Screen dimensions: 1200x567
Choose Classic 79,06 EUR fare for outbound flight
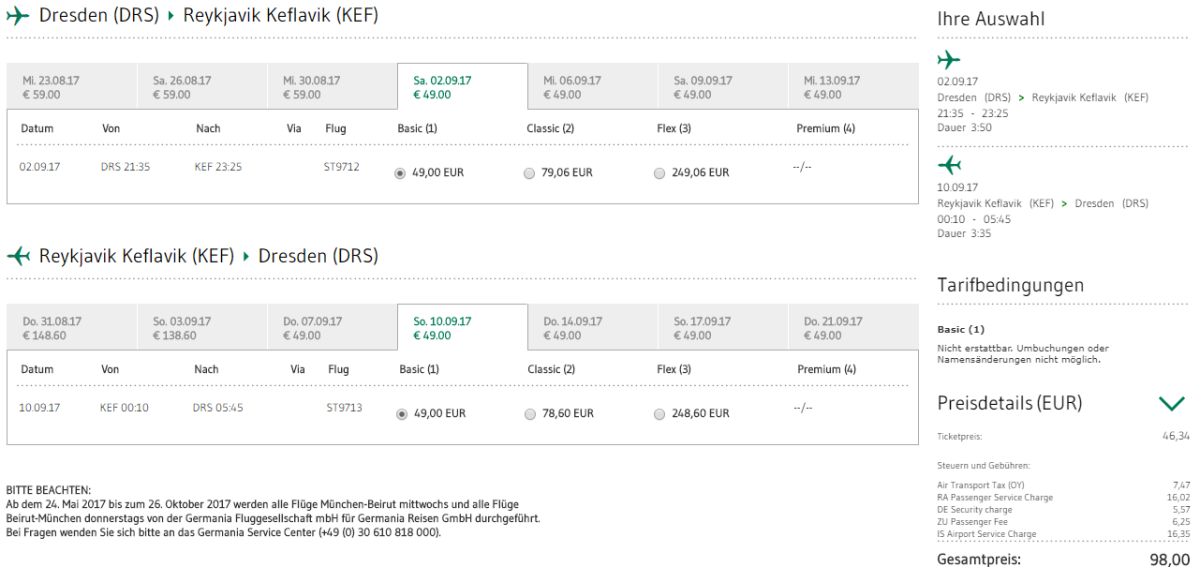(x=529, y=173)
